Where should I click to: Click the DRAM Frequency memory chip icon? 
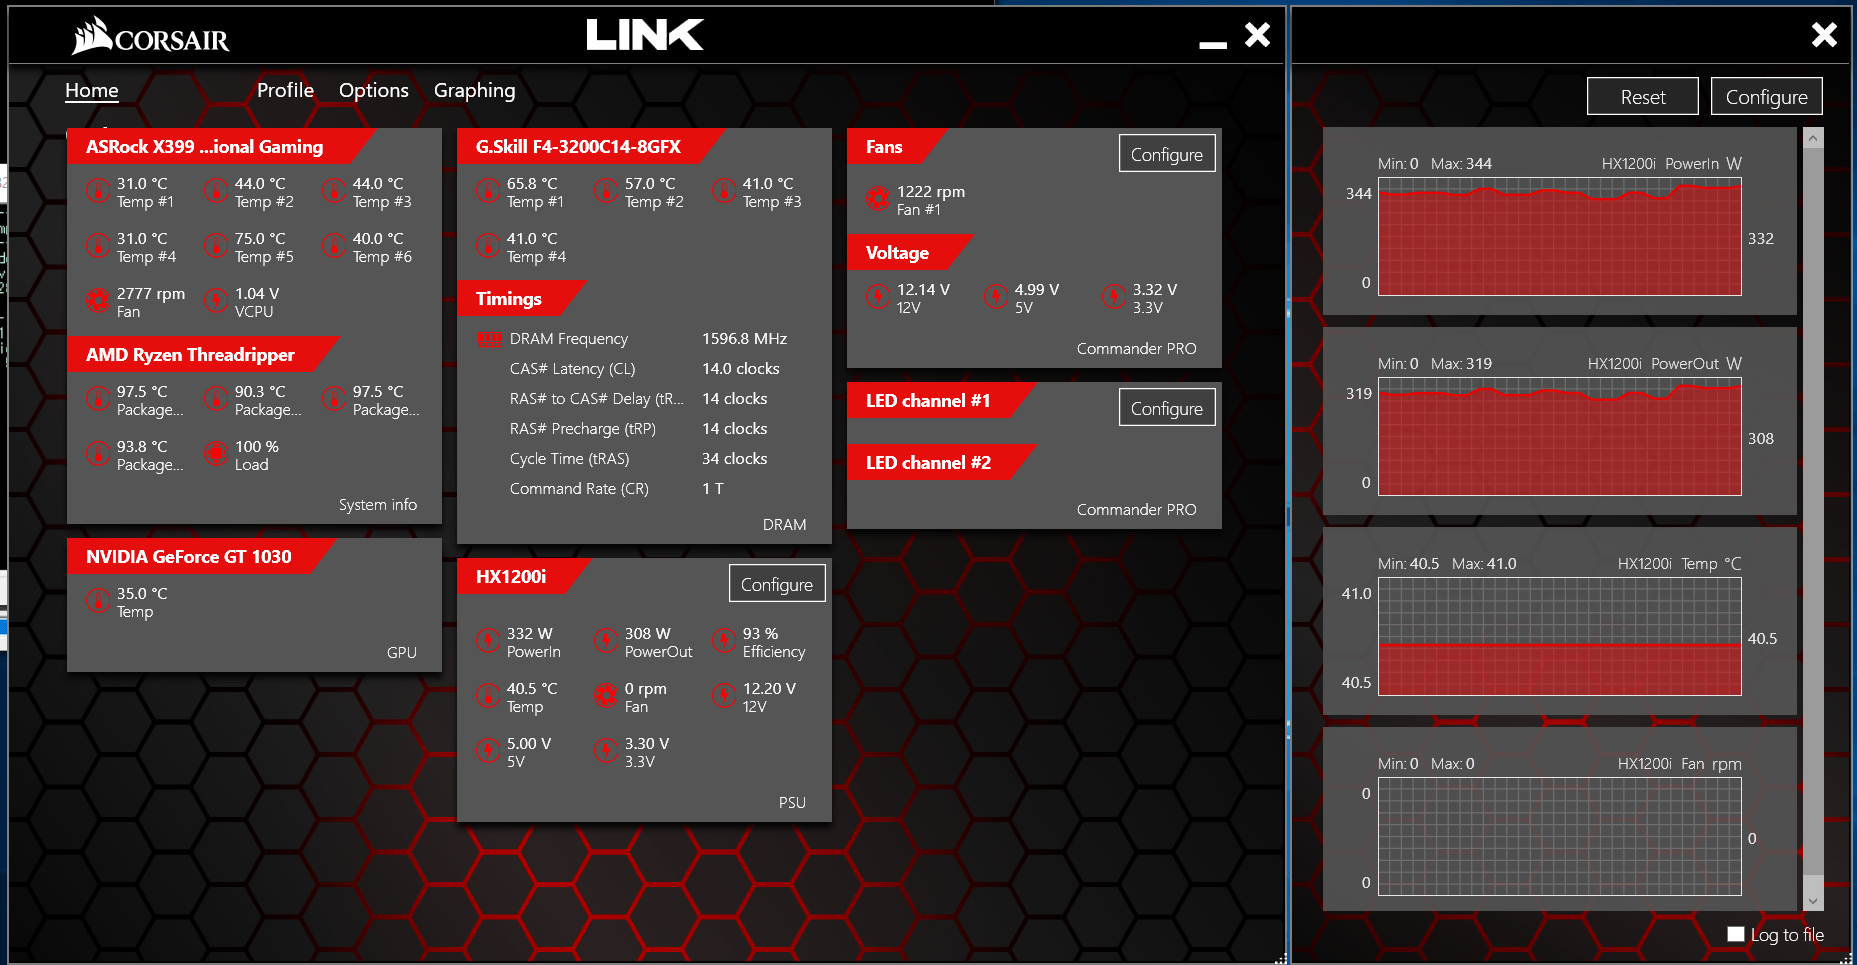(489, 339)
